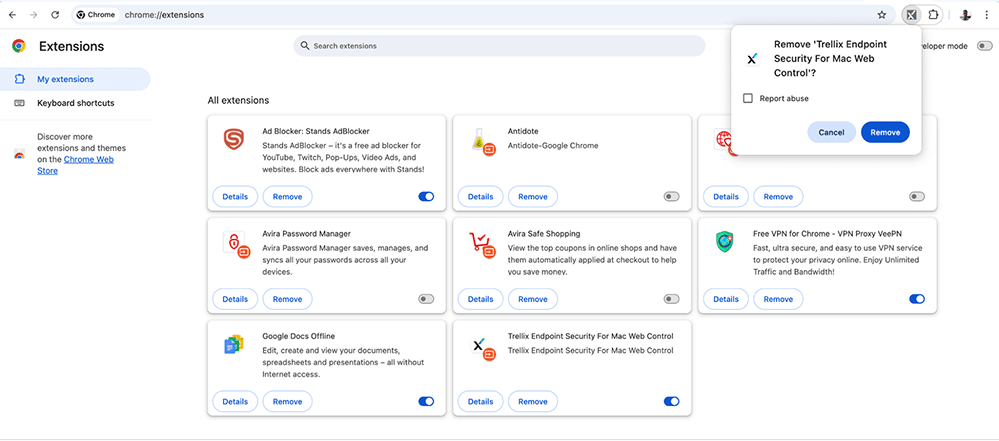Cancel the remove extension dialog
This screenshot has height=441, width=999.
pyautogui.click(x=831, y=133)
